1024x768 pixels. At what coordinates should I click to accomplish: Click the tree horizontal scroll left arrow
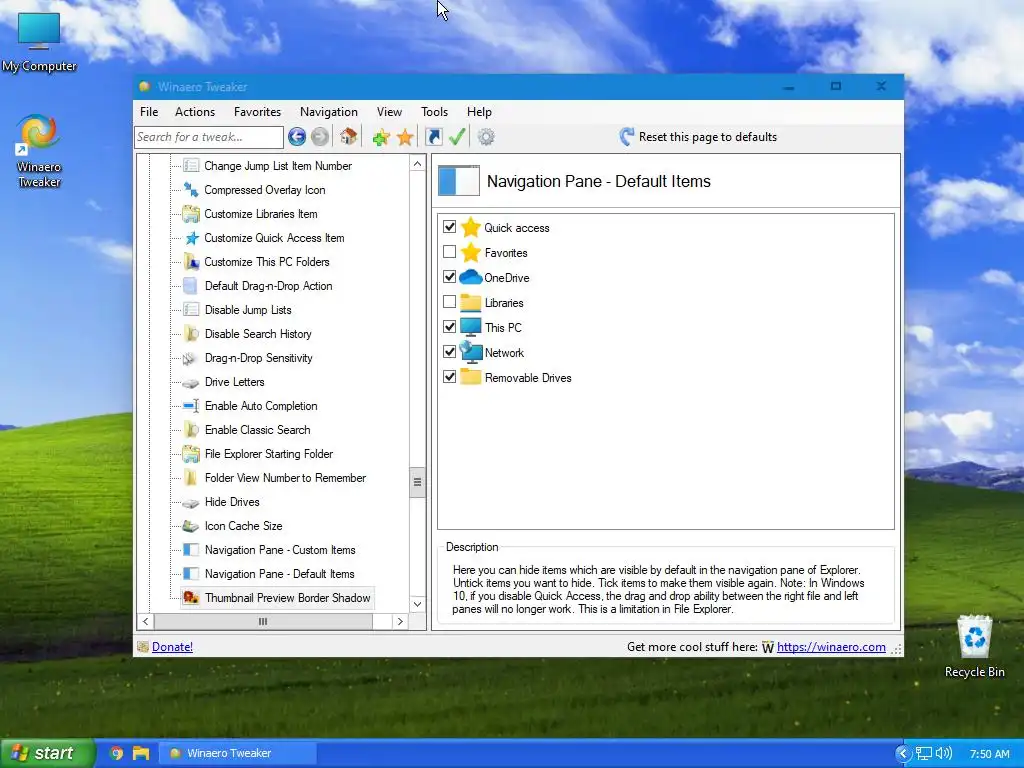pyautogui.click(x=145, y=622)
